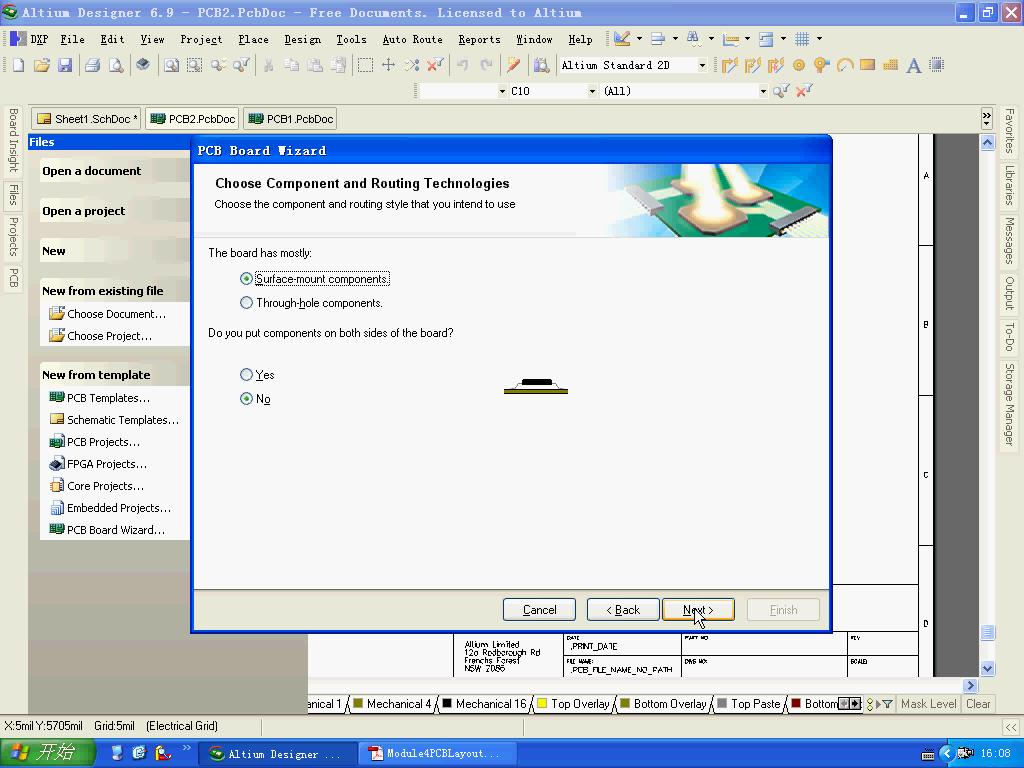1024x768 pixels.
Task: Click the Cancel button in wizard
Action: pos(539,610)
